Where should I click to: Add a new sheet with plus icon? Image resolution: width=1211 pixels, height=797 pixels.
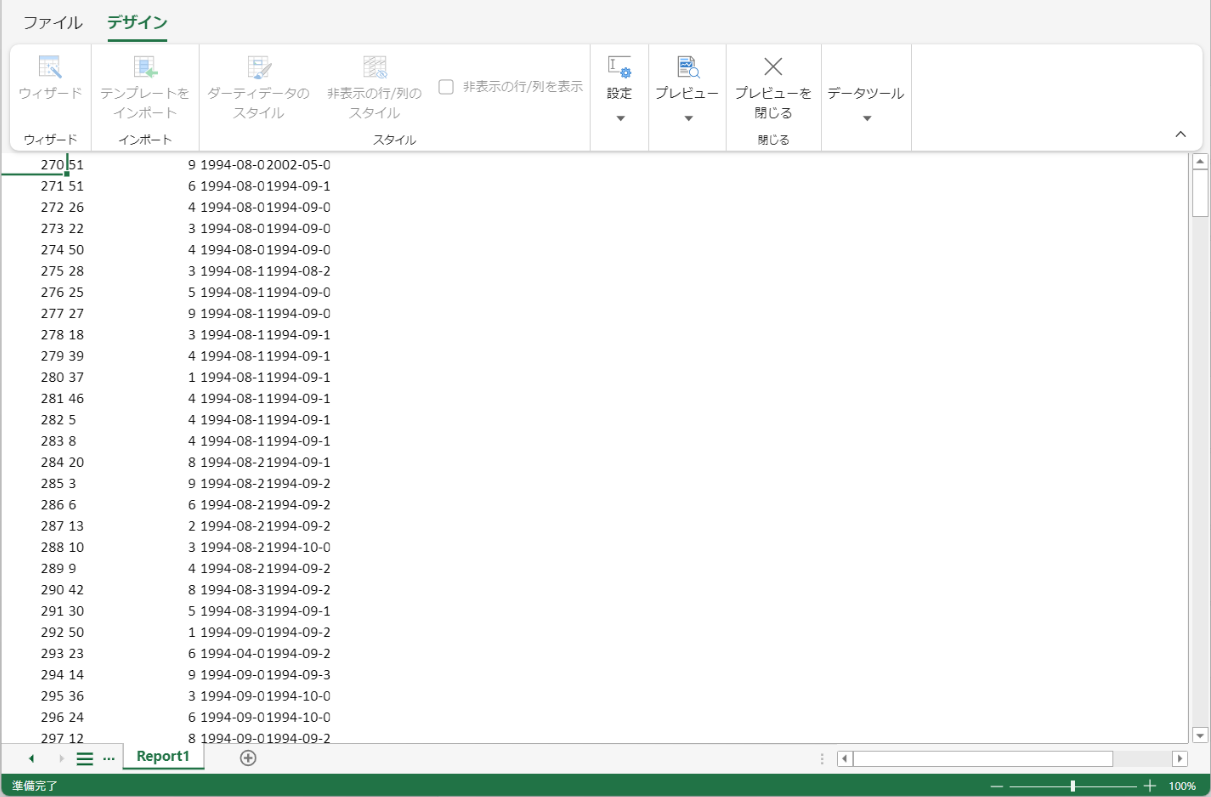(x=248, y=758)
